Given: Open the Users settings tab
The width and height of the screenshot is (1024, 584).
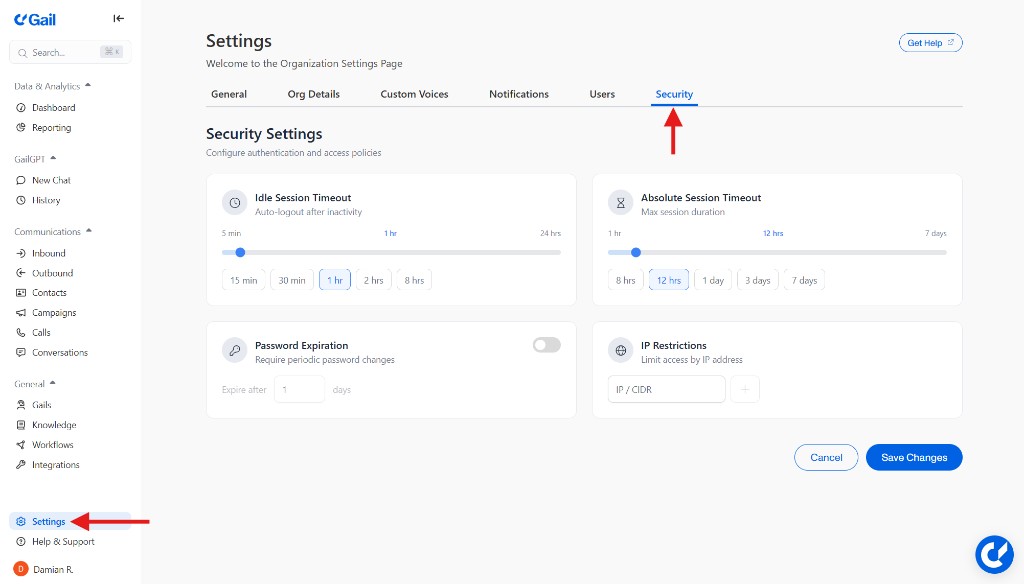Looking at the screenshot, I should [x=601, y=93].
